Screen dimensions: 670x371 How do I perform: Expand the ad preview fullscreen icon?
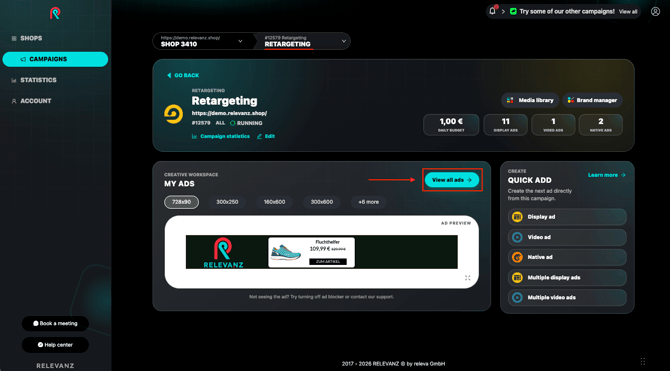point(467,278)
